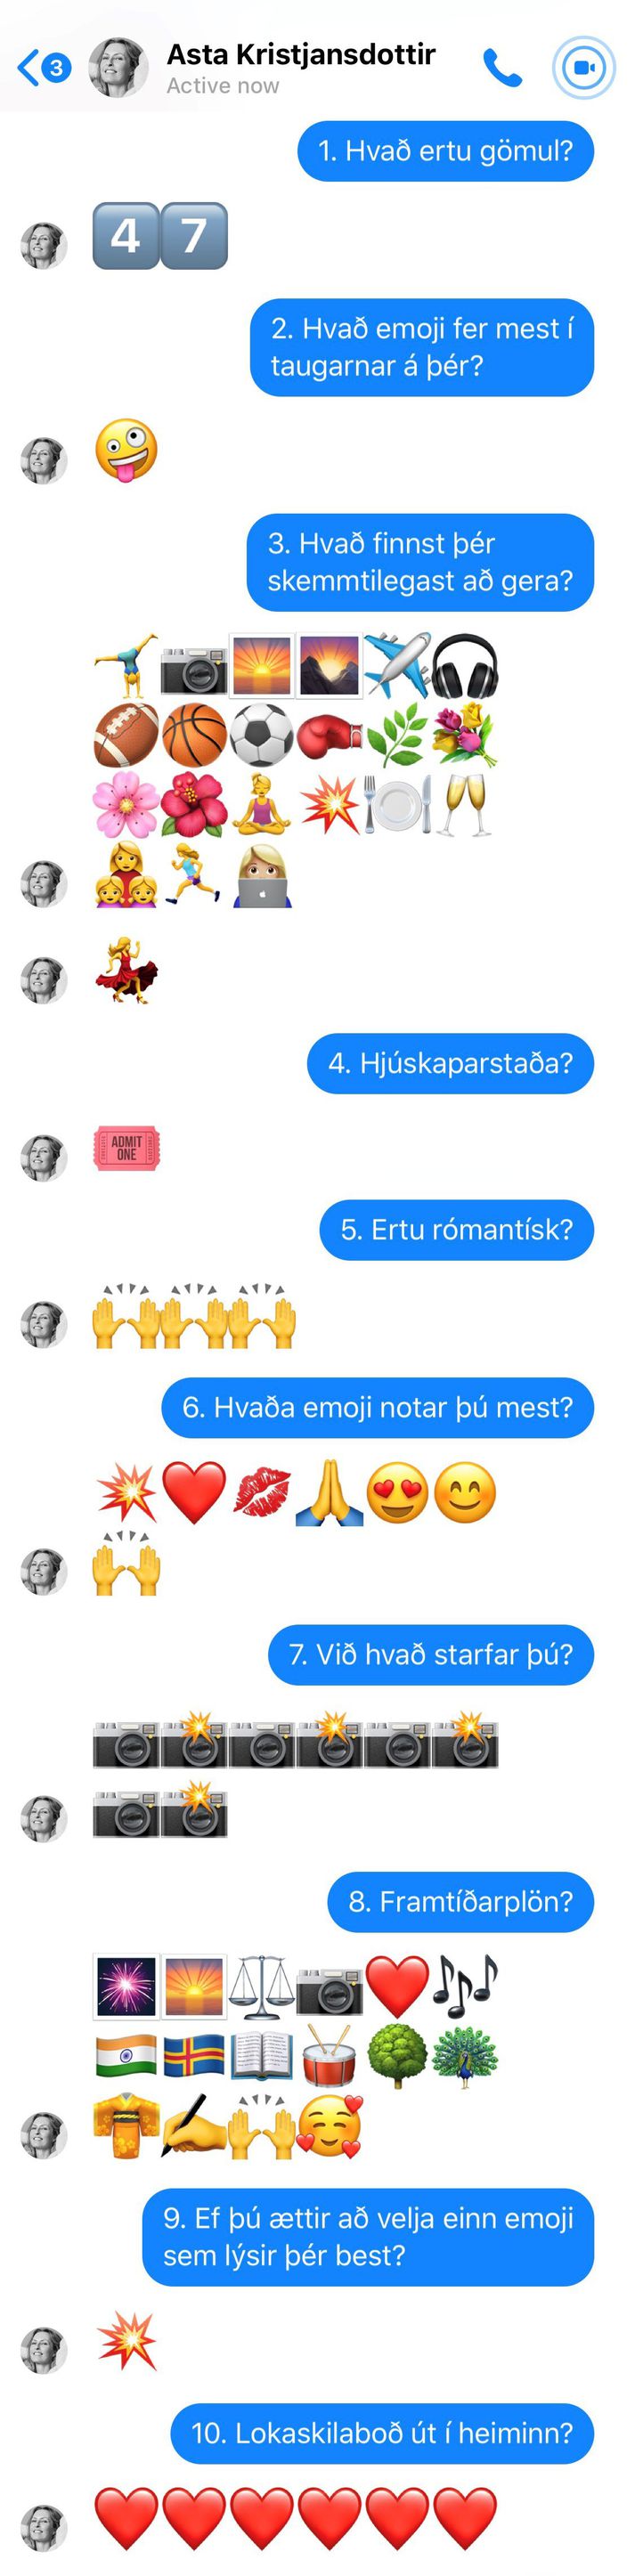Select the airplane emoji in hobbies reply
The height and width of the screenshot is (2576, 635).
[x=397, y=665]
